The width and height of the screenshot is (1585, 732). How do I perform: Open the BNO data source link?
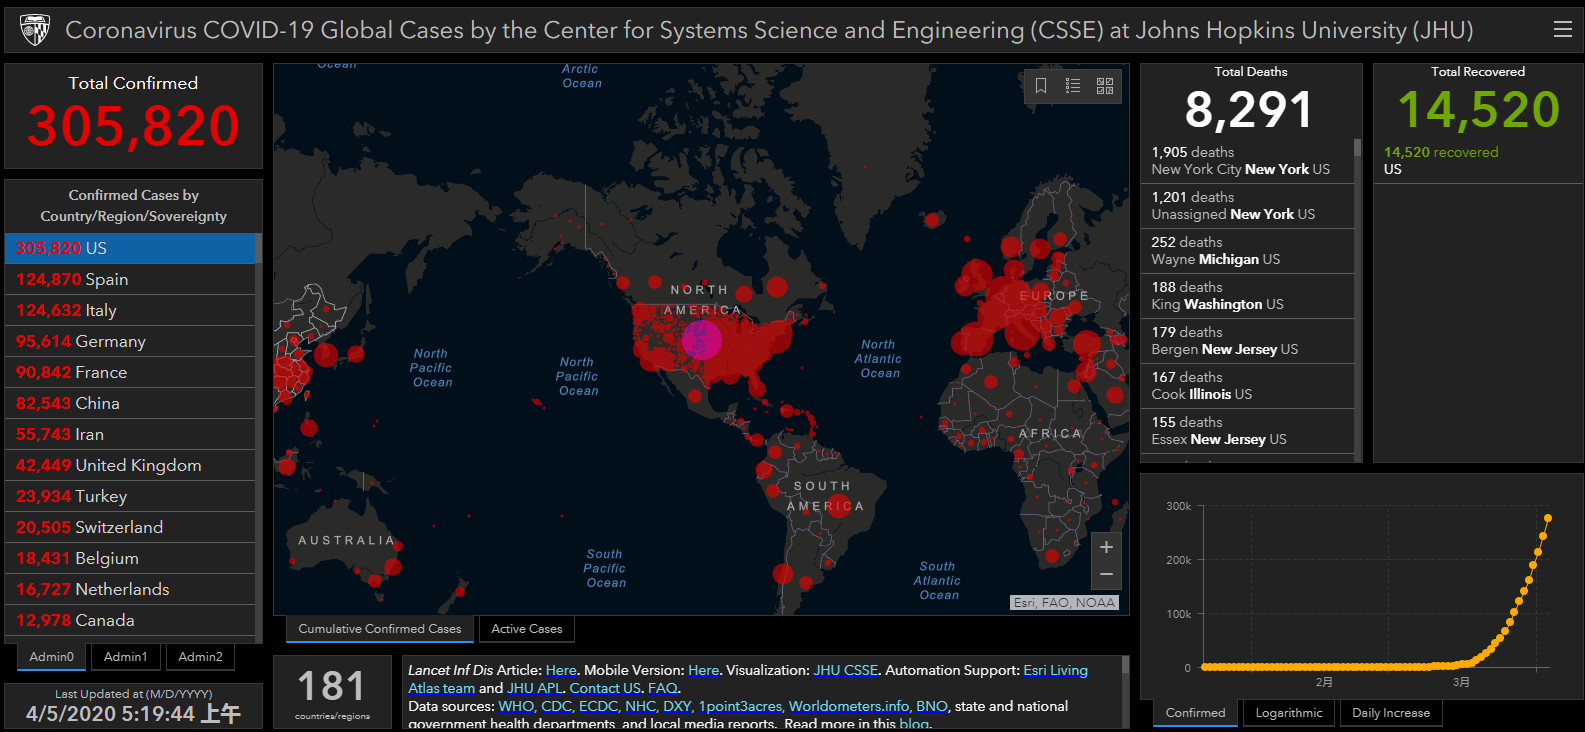(x=931, y=706)
